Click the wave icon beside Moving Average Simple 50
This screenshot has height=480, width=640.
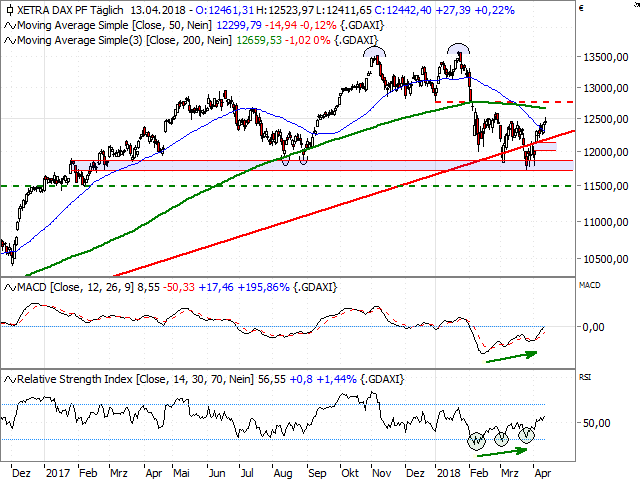10,26
